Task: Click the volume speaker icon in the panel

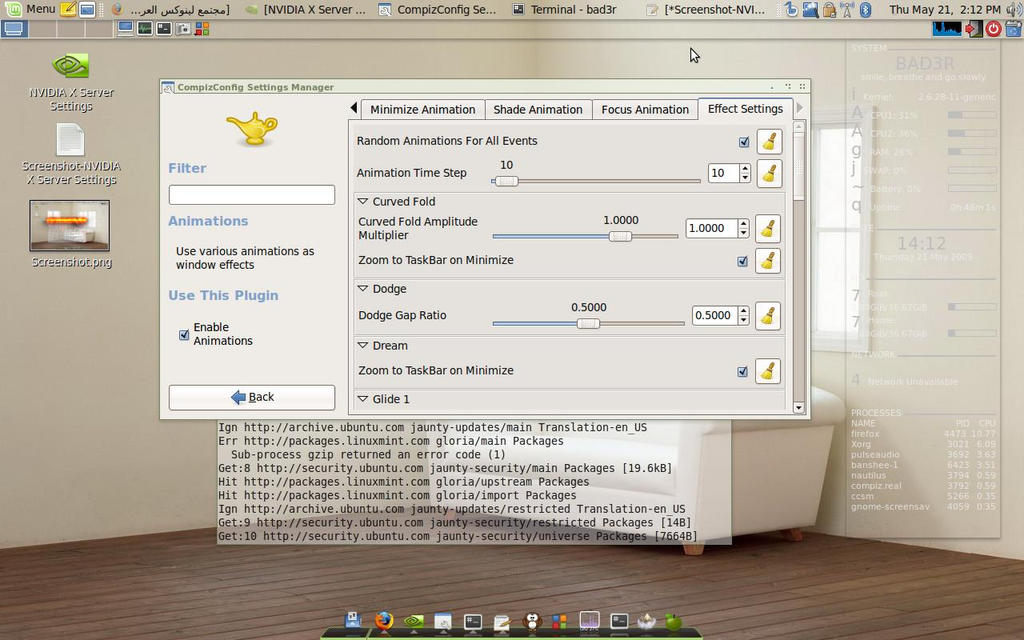Action: (1012, 9)
